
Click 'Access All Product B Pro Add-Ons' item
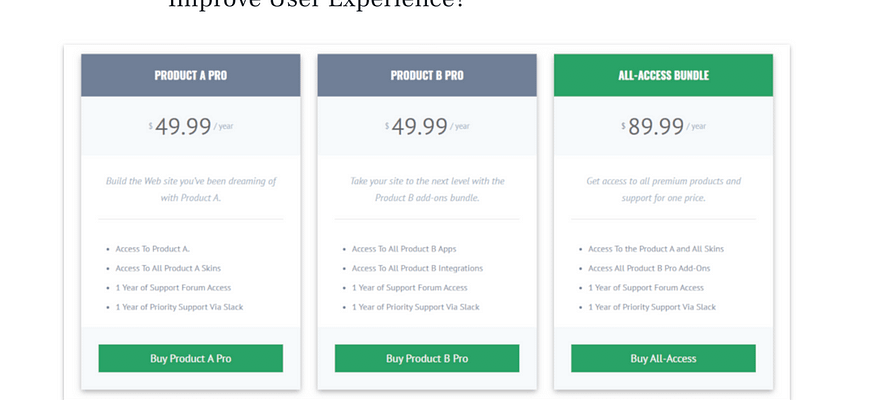coord(649,269)
